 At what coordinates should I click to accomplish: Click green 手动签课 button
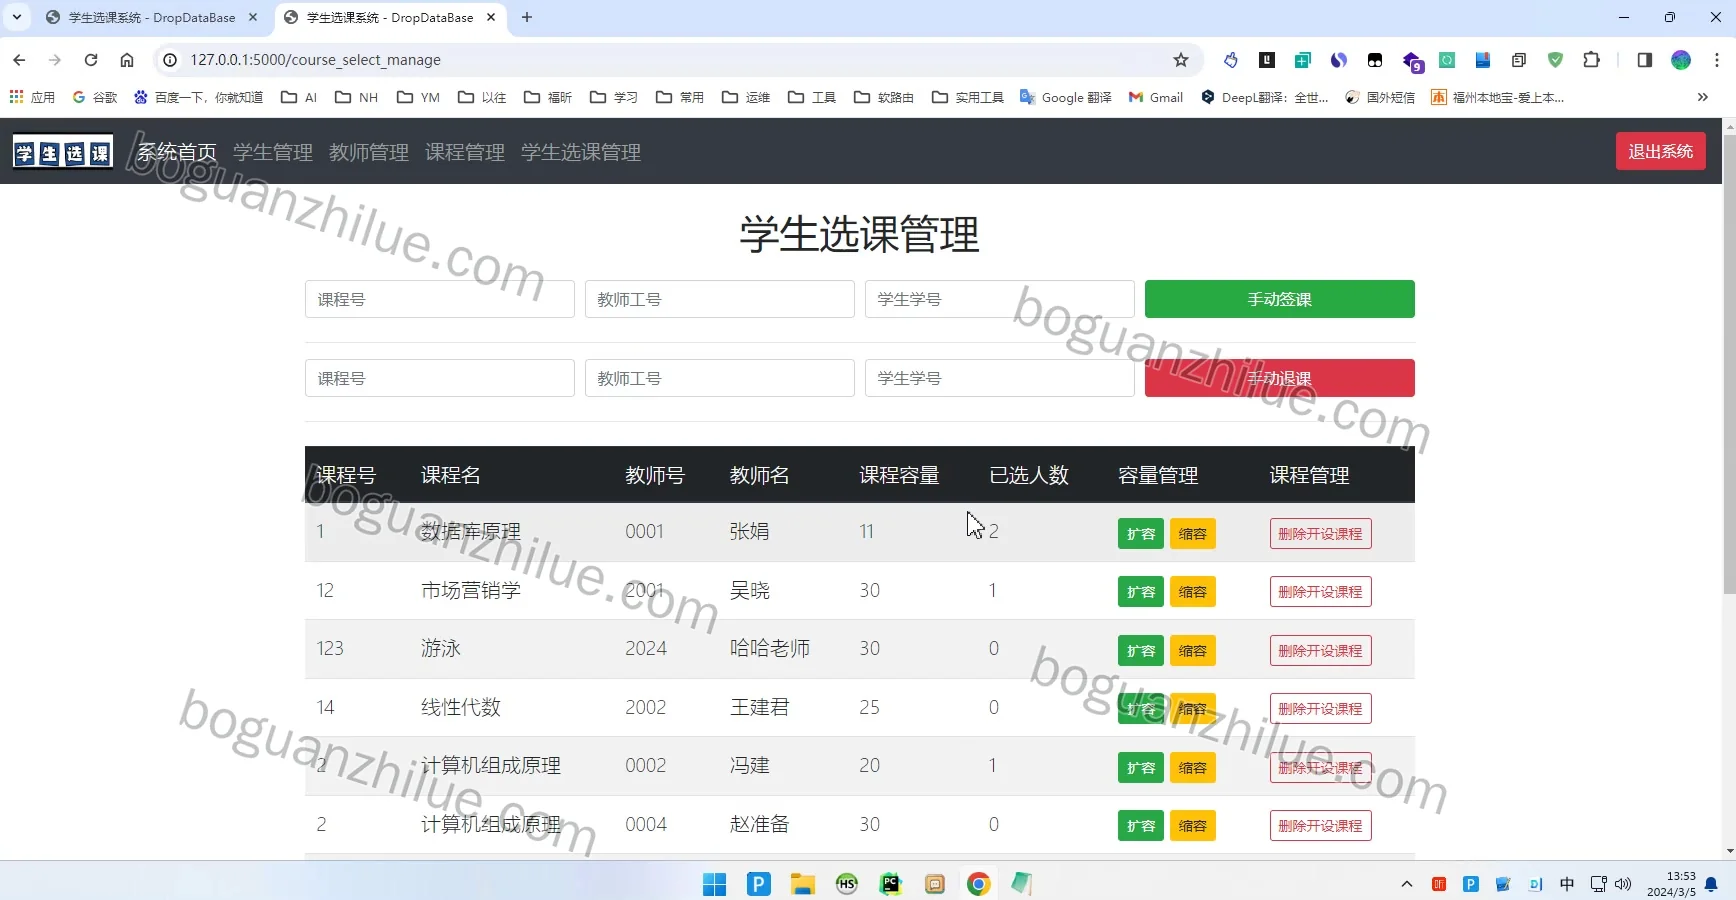point(1279,299)
